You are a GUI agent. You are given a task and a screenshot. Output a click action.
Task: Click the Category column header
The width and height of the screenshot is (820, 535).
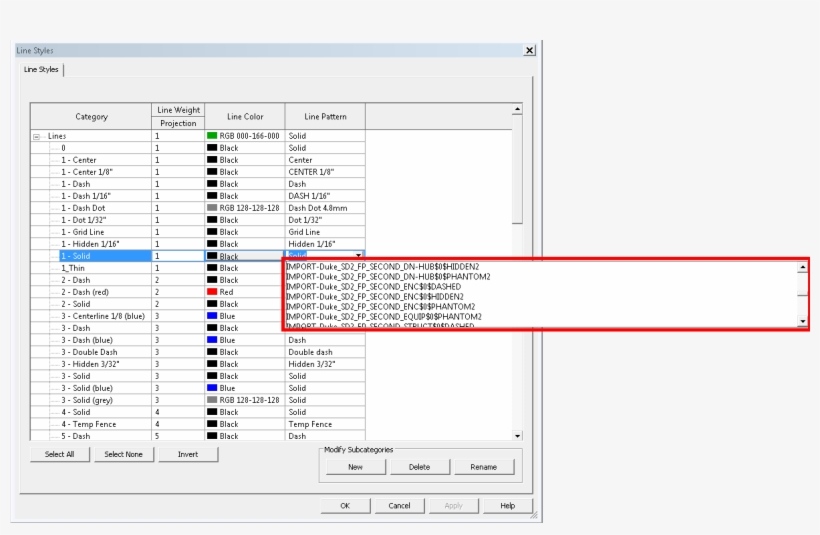click(91, 117)
